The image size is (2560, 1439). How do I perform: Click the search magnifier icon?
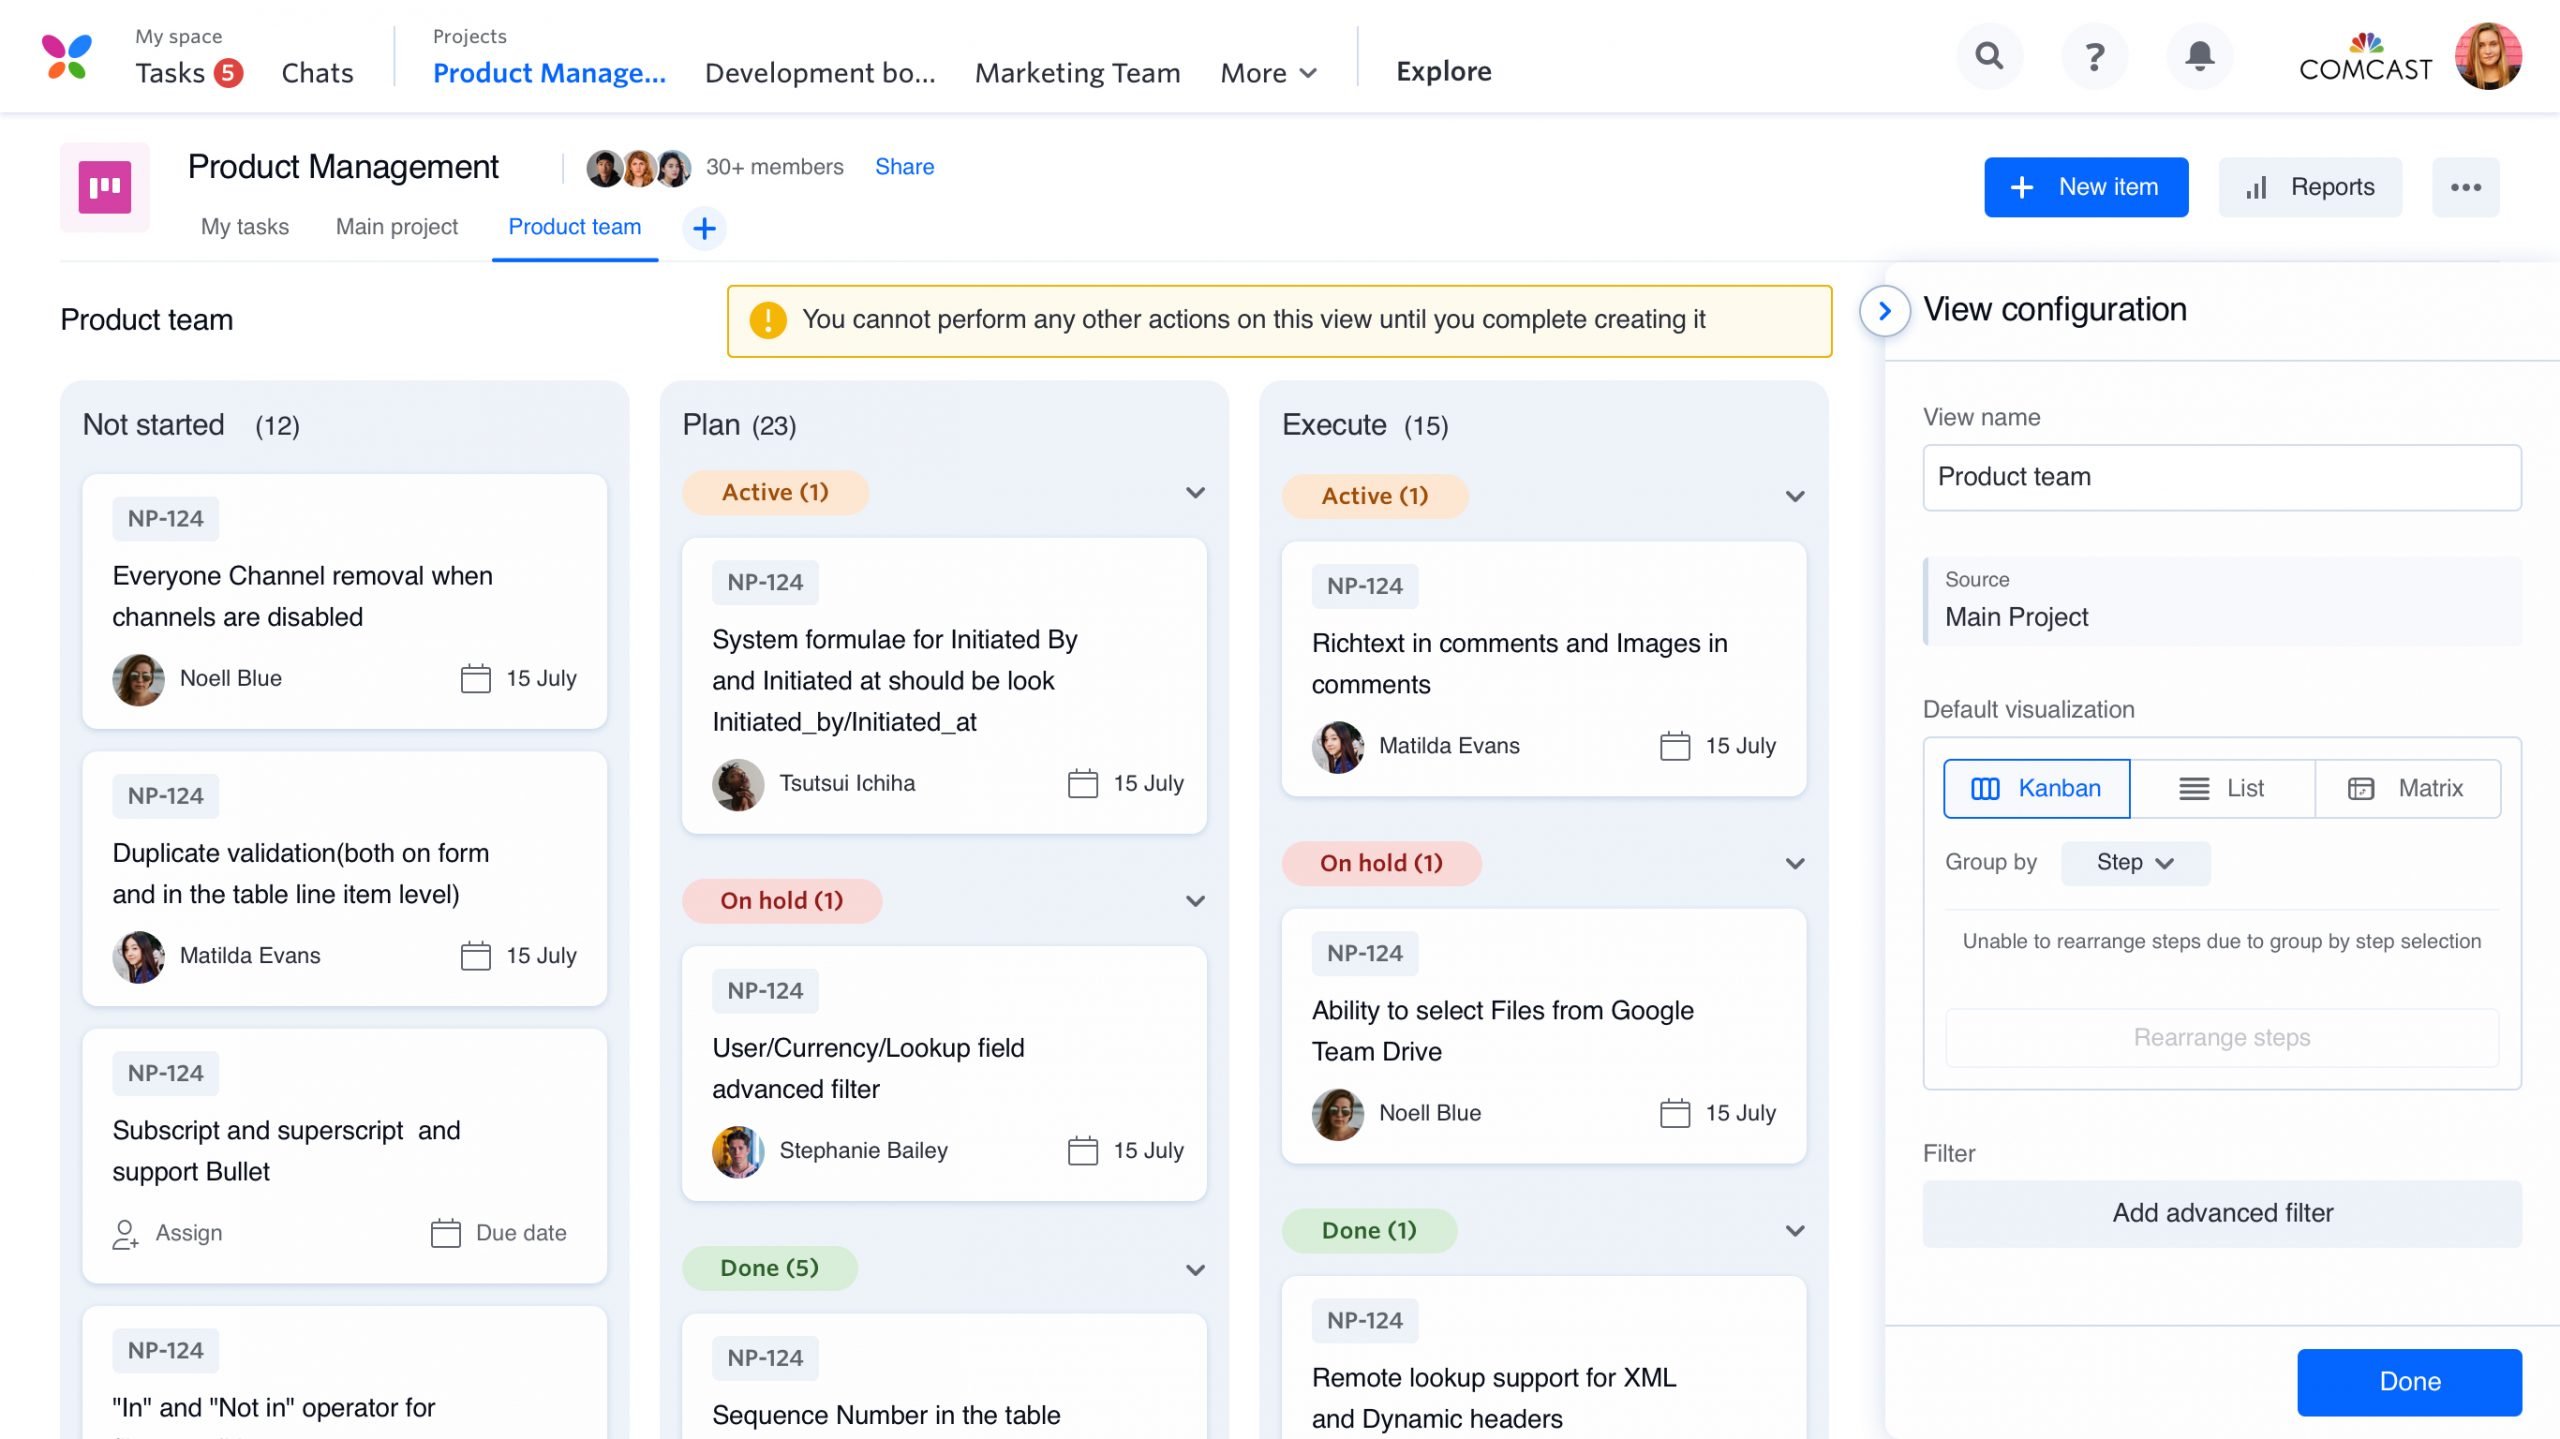[x=1989, y=56]
